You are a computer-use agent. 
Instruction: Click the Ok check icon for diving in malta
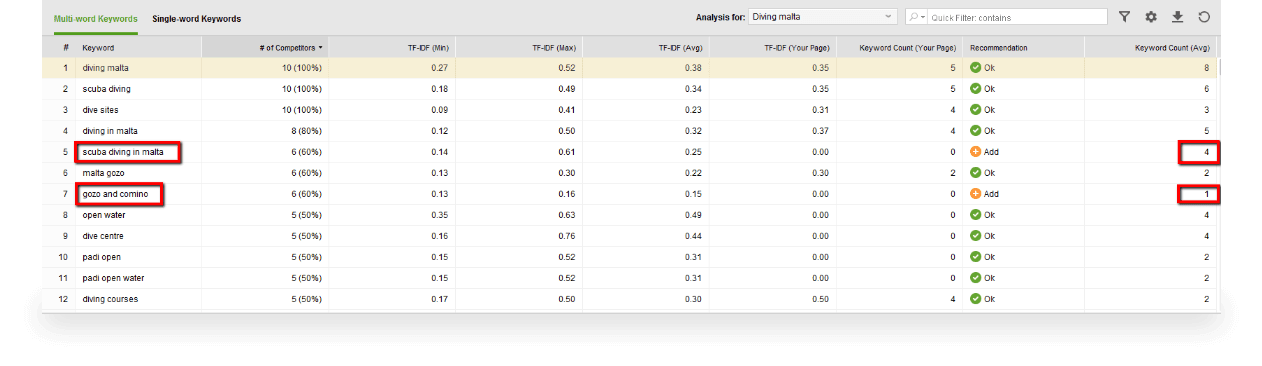(x=975, y=131)
